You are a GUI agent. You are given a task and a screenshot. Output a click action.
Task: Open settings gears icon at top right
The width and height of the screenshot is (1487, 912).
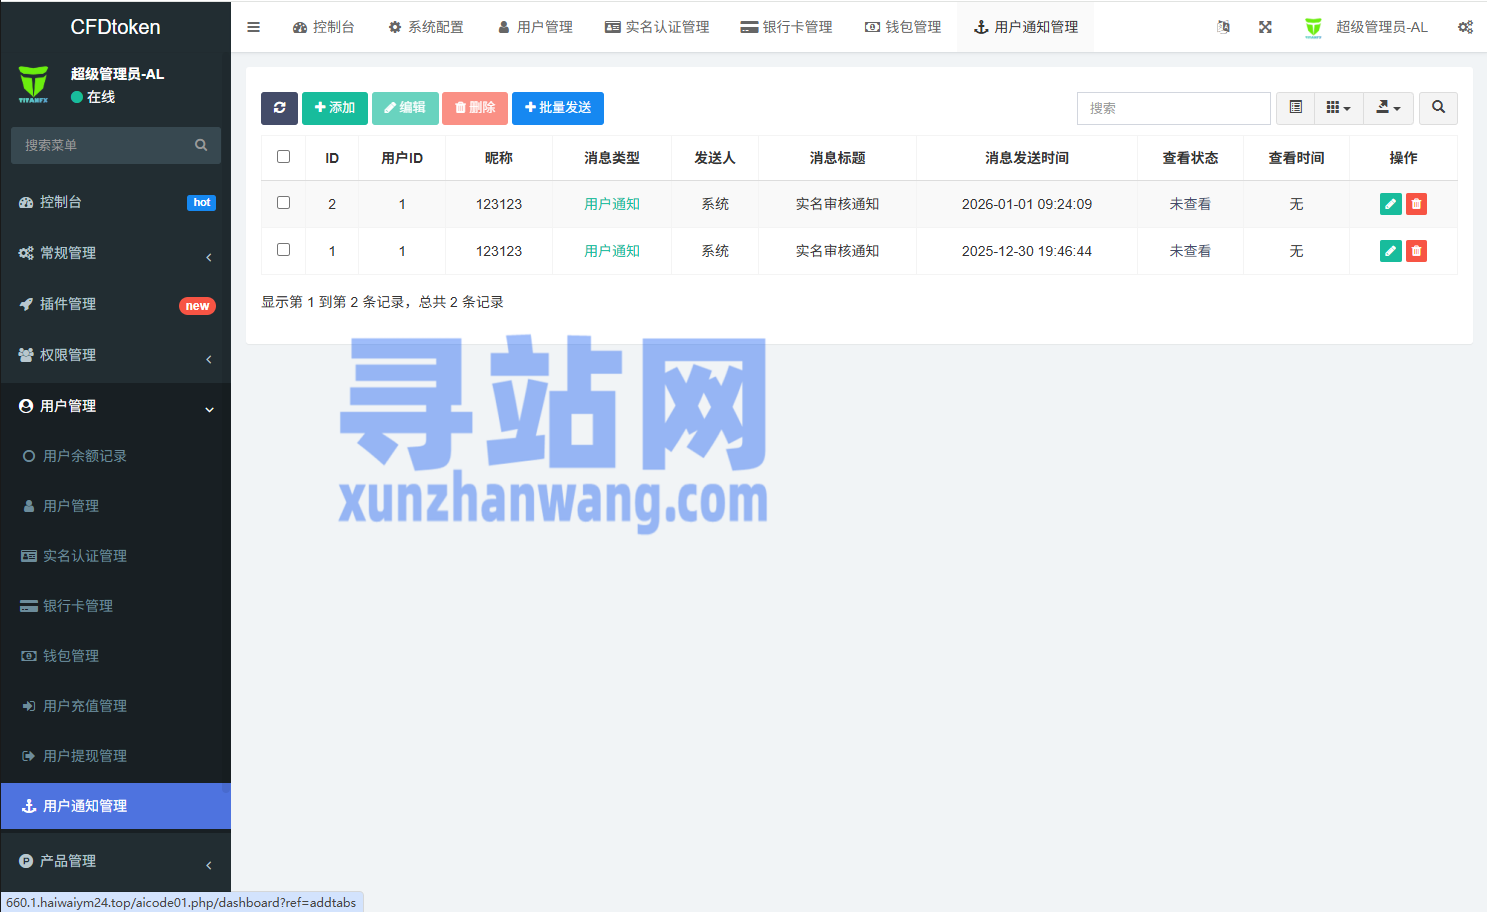1465,27
